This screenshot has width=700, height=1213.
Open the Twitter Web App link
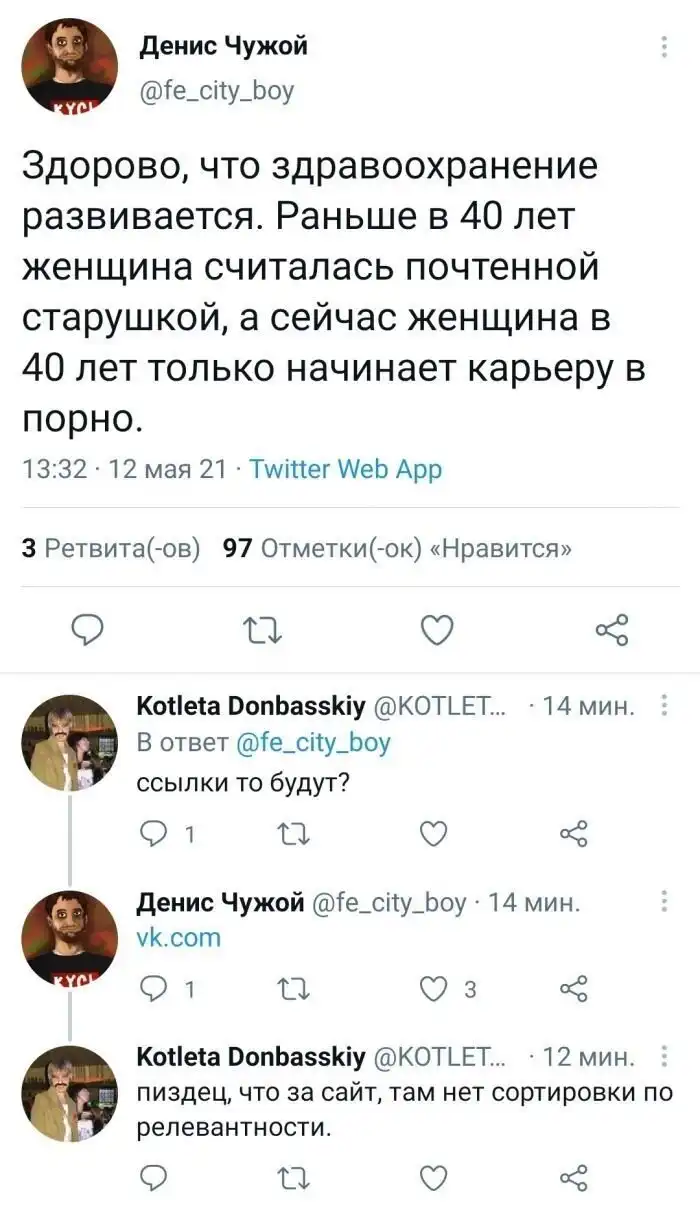344,469
